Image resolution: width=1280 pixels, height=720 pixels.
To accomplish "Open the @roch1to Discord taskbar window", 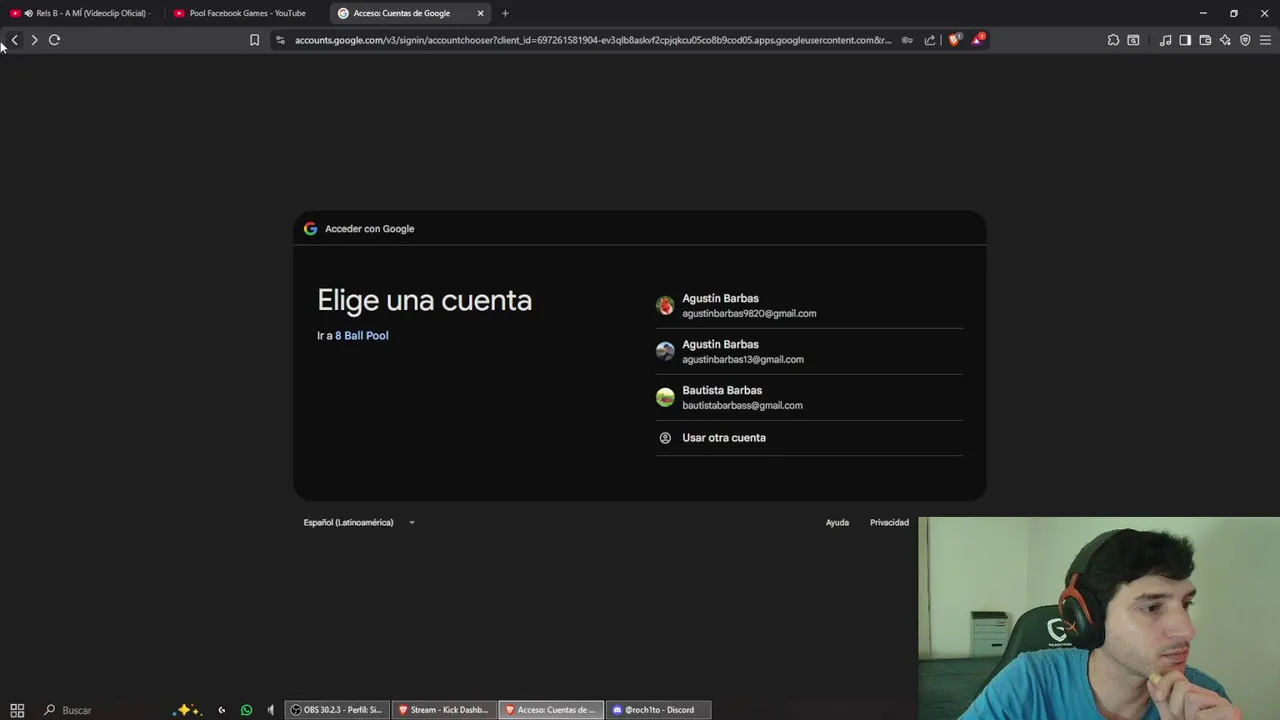I will [658, 710].
